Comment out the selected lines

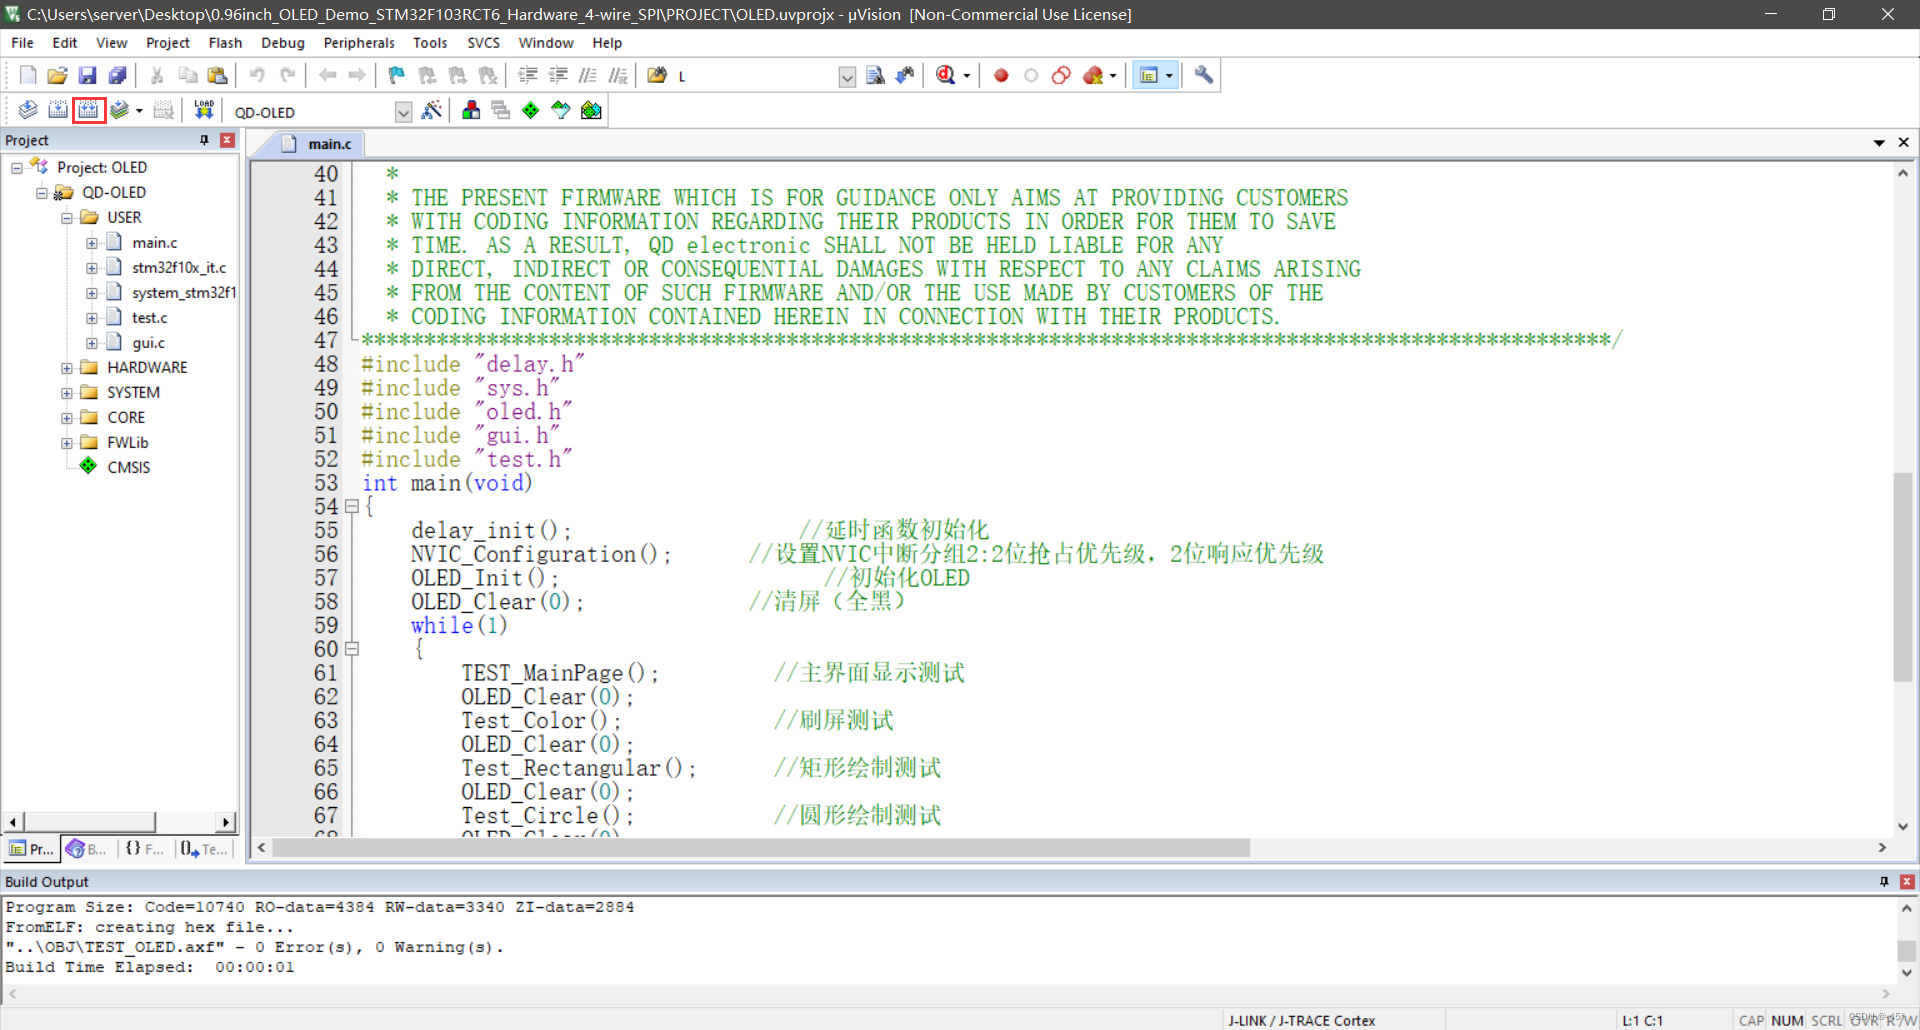tap(588, 75)
